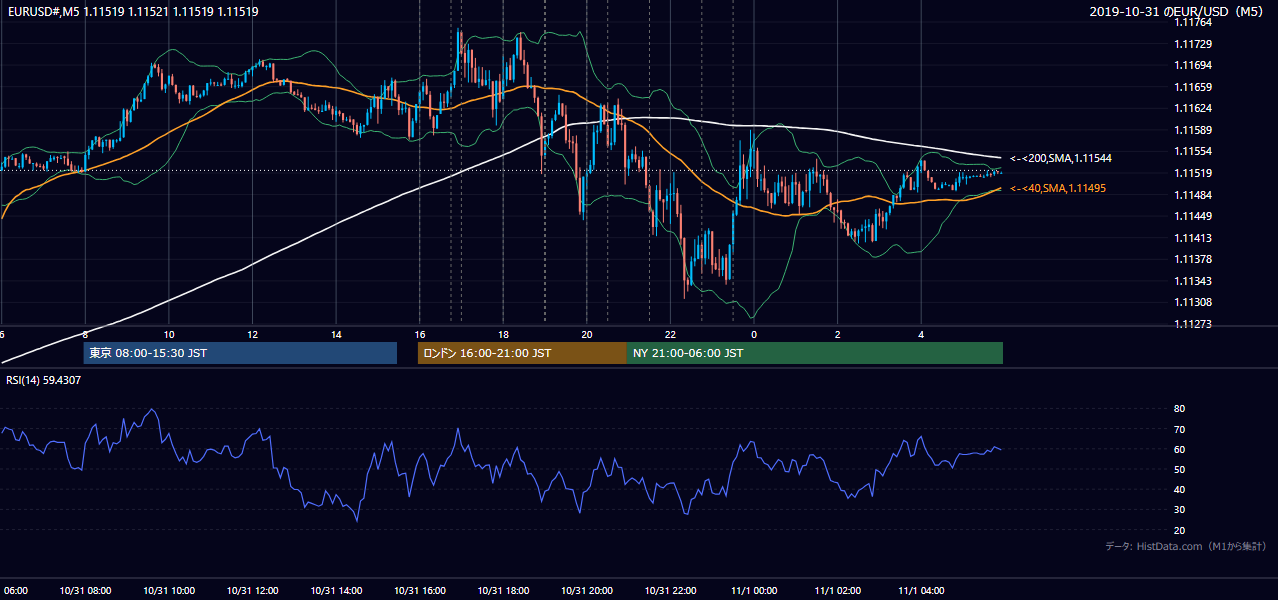Click price axis value 1.11694
Image resolution: width=1278 pixels, height=600 pixels.
[x=1192, y=66]
